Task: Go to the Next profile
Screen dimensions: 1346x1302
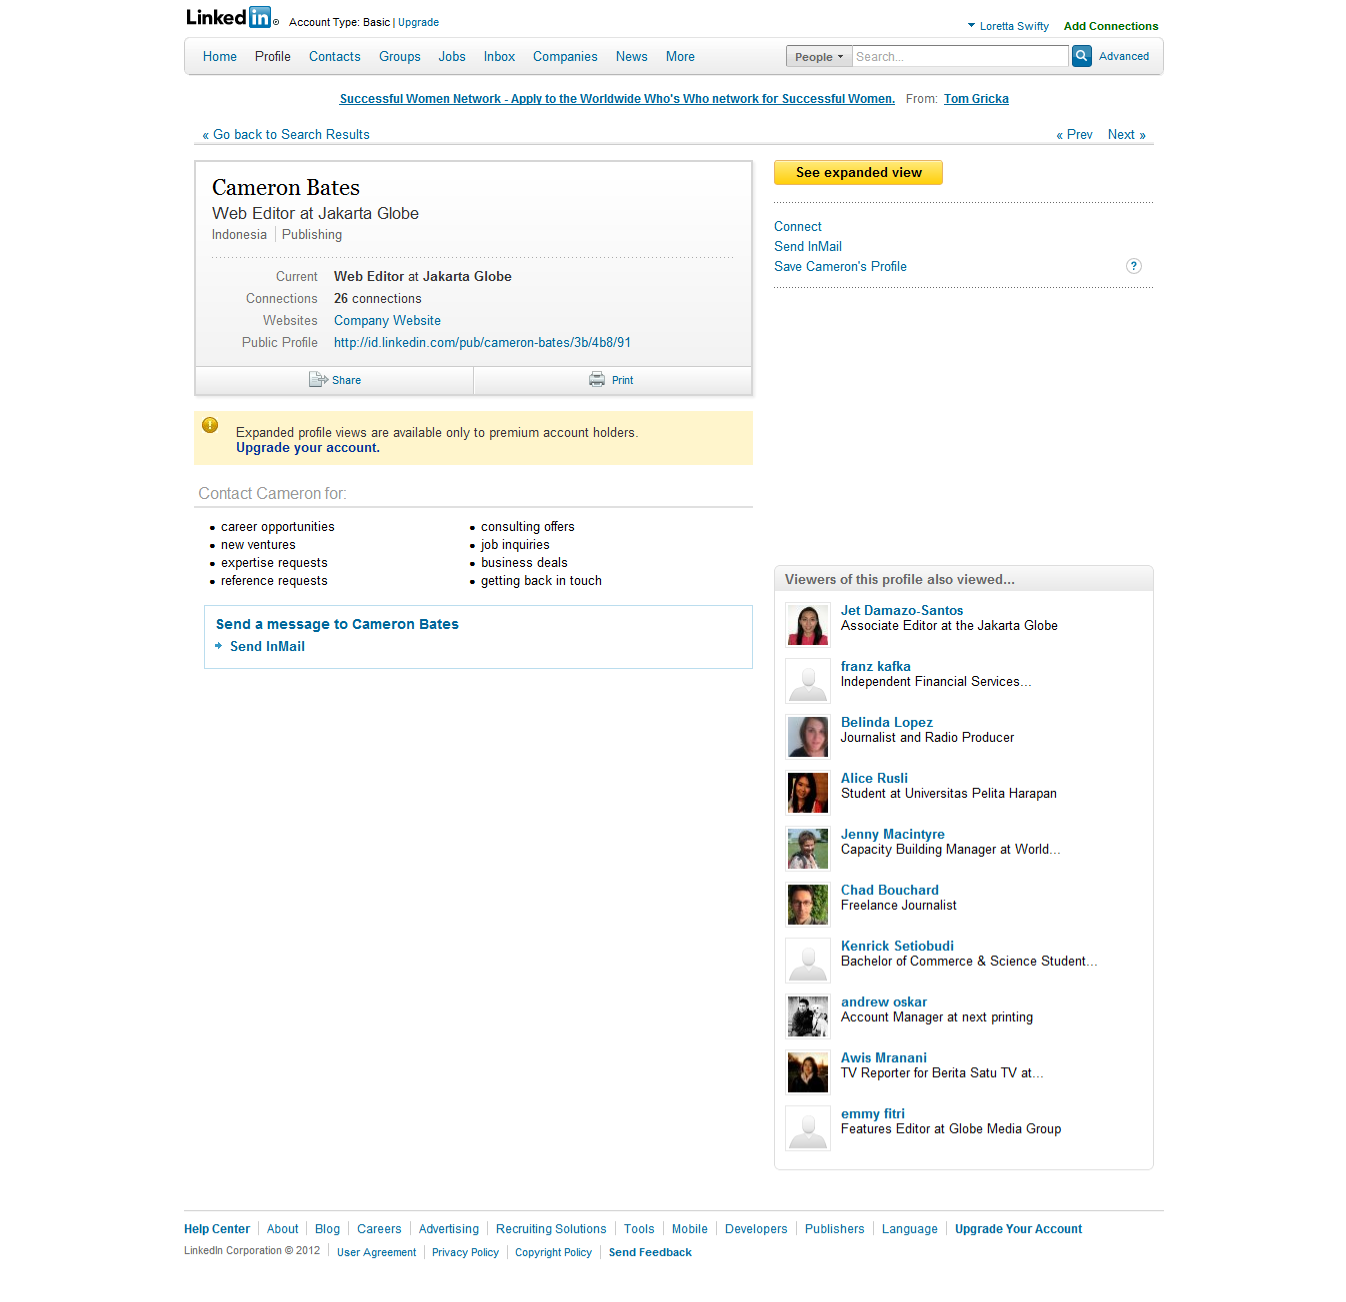Action: click(x=1127, y=135)
